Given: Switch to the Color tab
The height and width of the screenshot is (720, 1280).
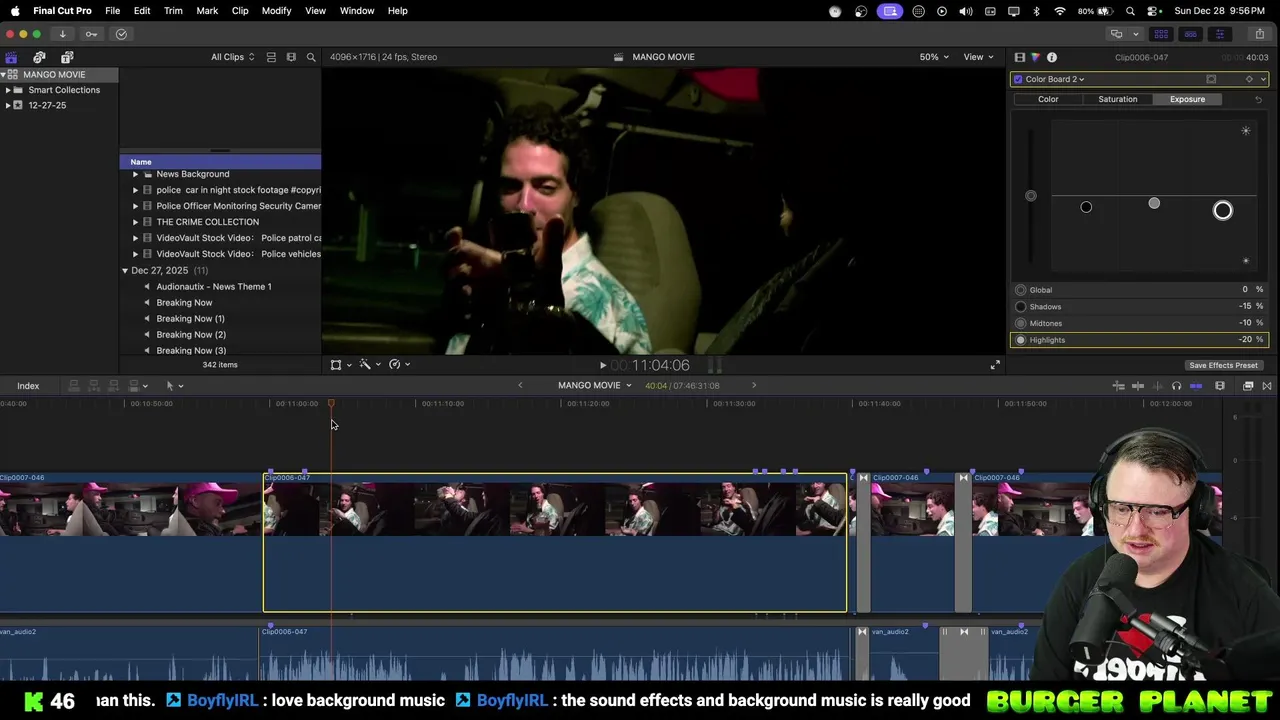Looking at the screenshot, I should [1048, 99].
